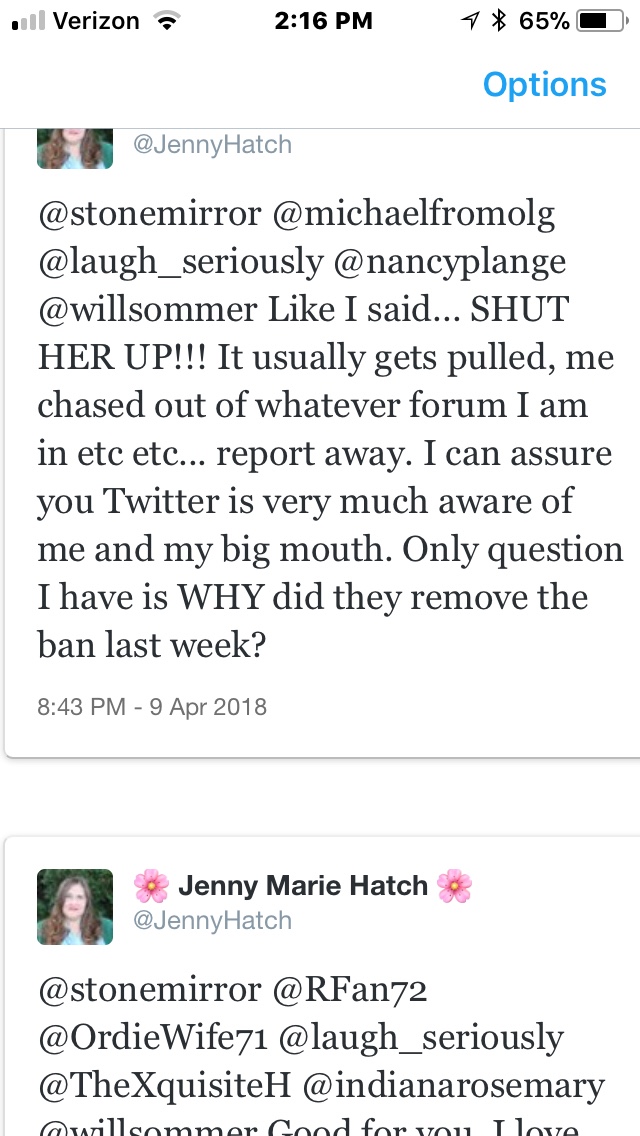Tap the partial avatar of the top tweet
The width and height of the screenshot is (640, 1136).
(x=74, y=148)
